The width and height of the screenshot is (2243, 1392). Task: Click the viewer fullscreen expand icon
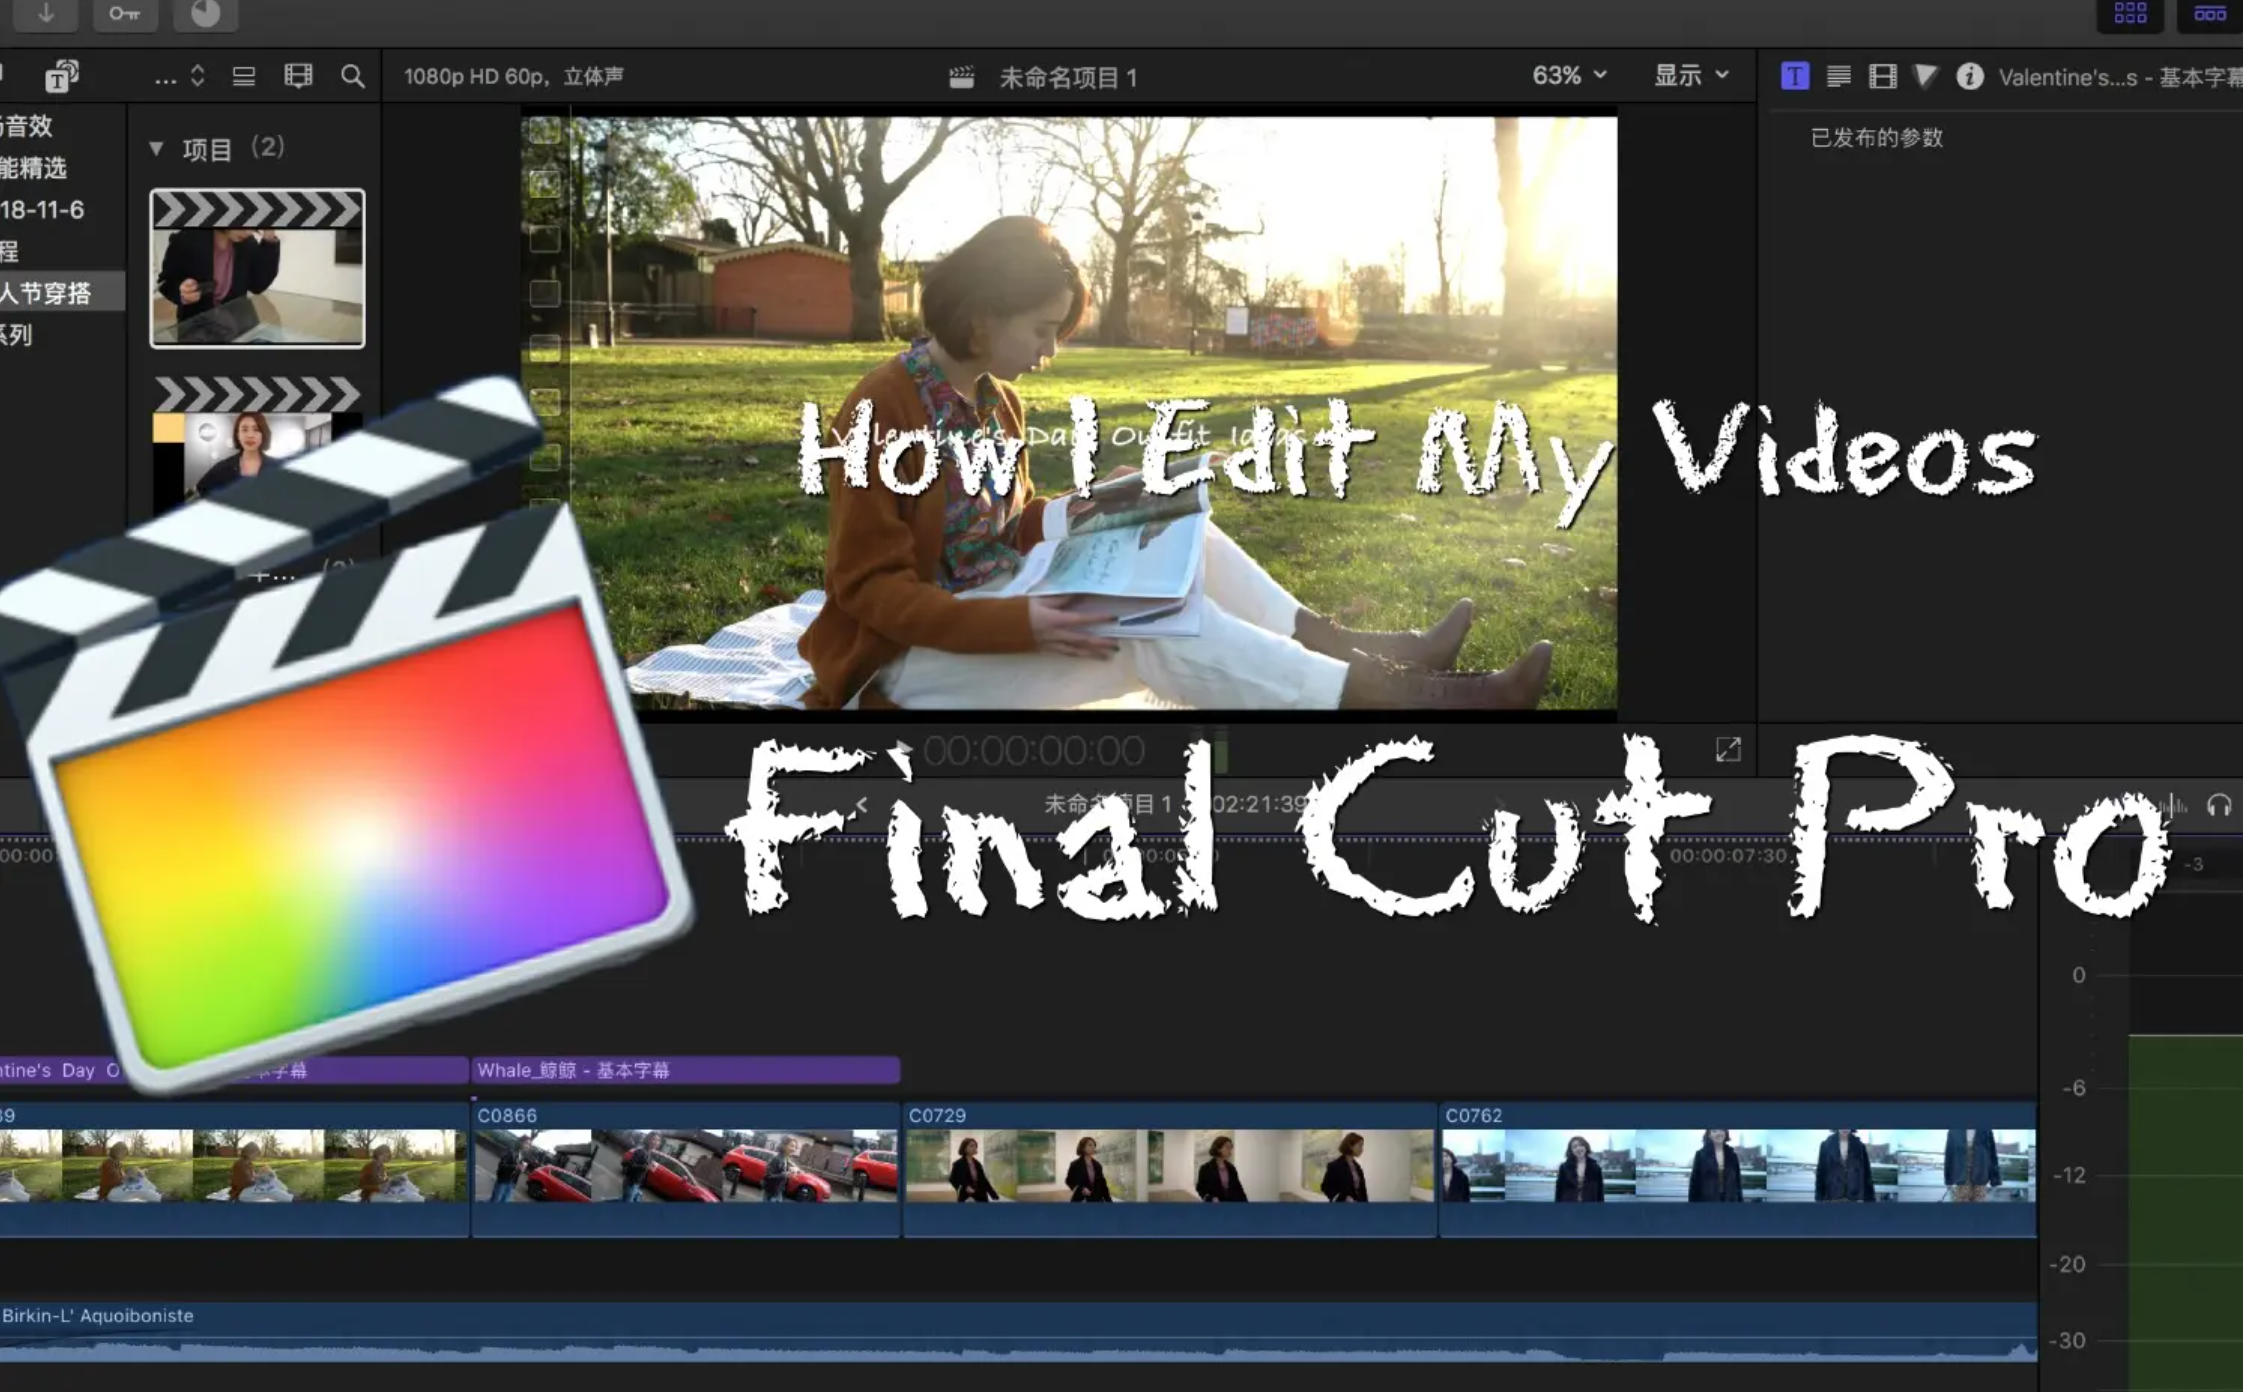point(1727,750)
